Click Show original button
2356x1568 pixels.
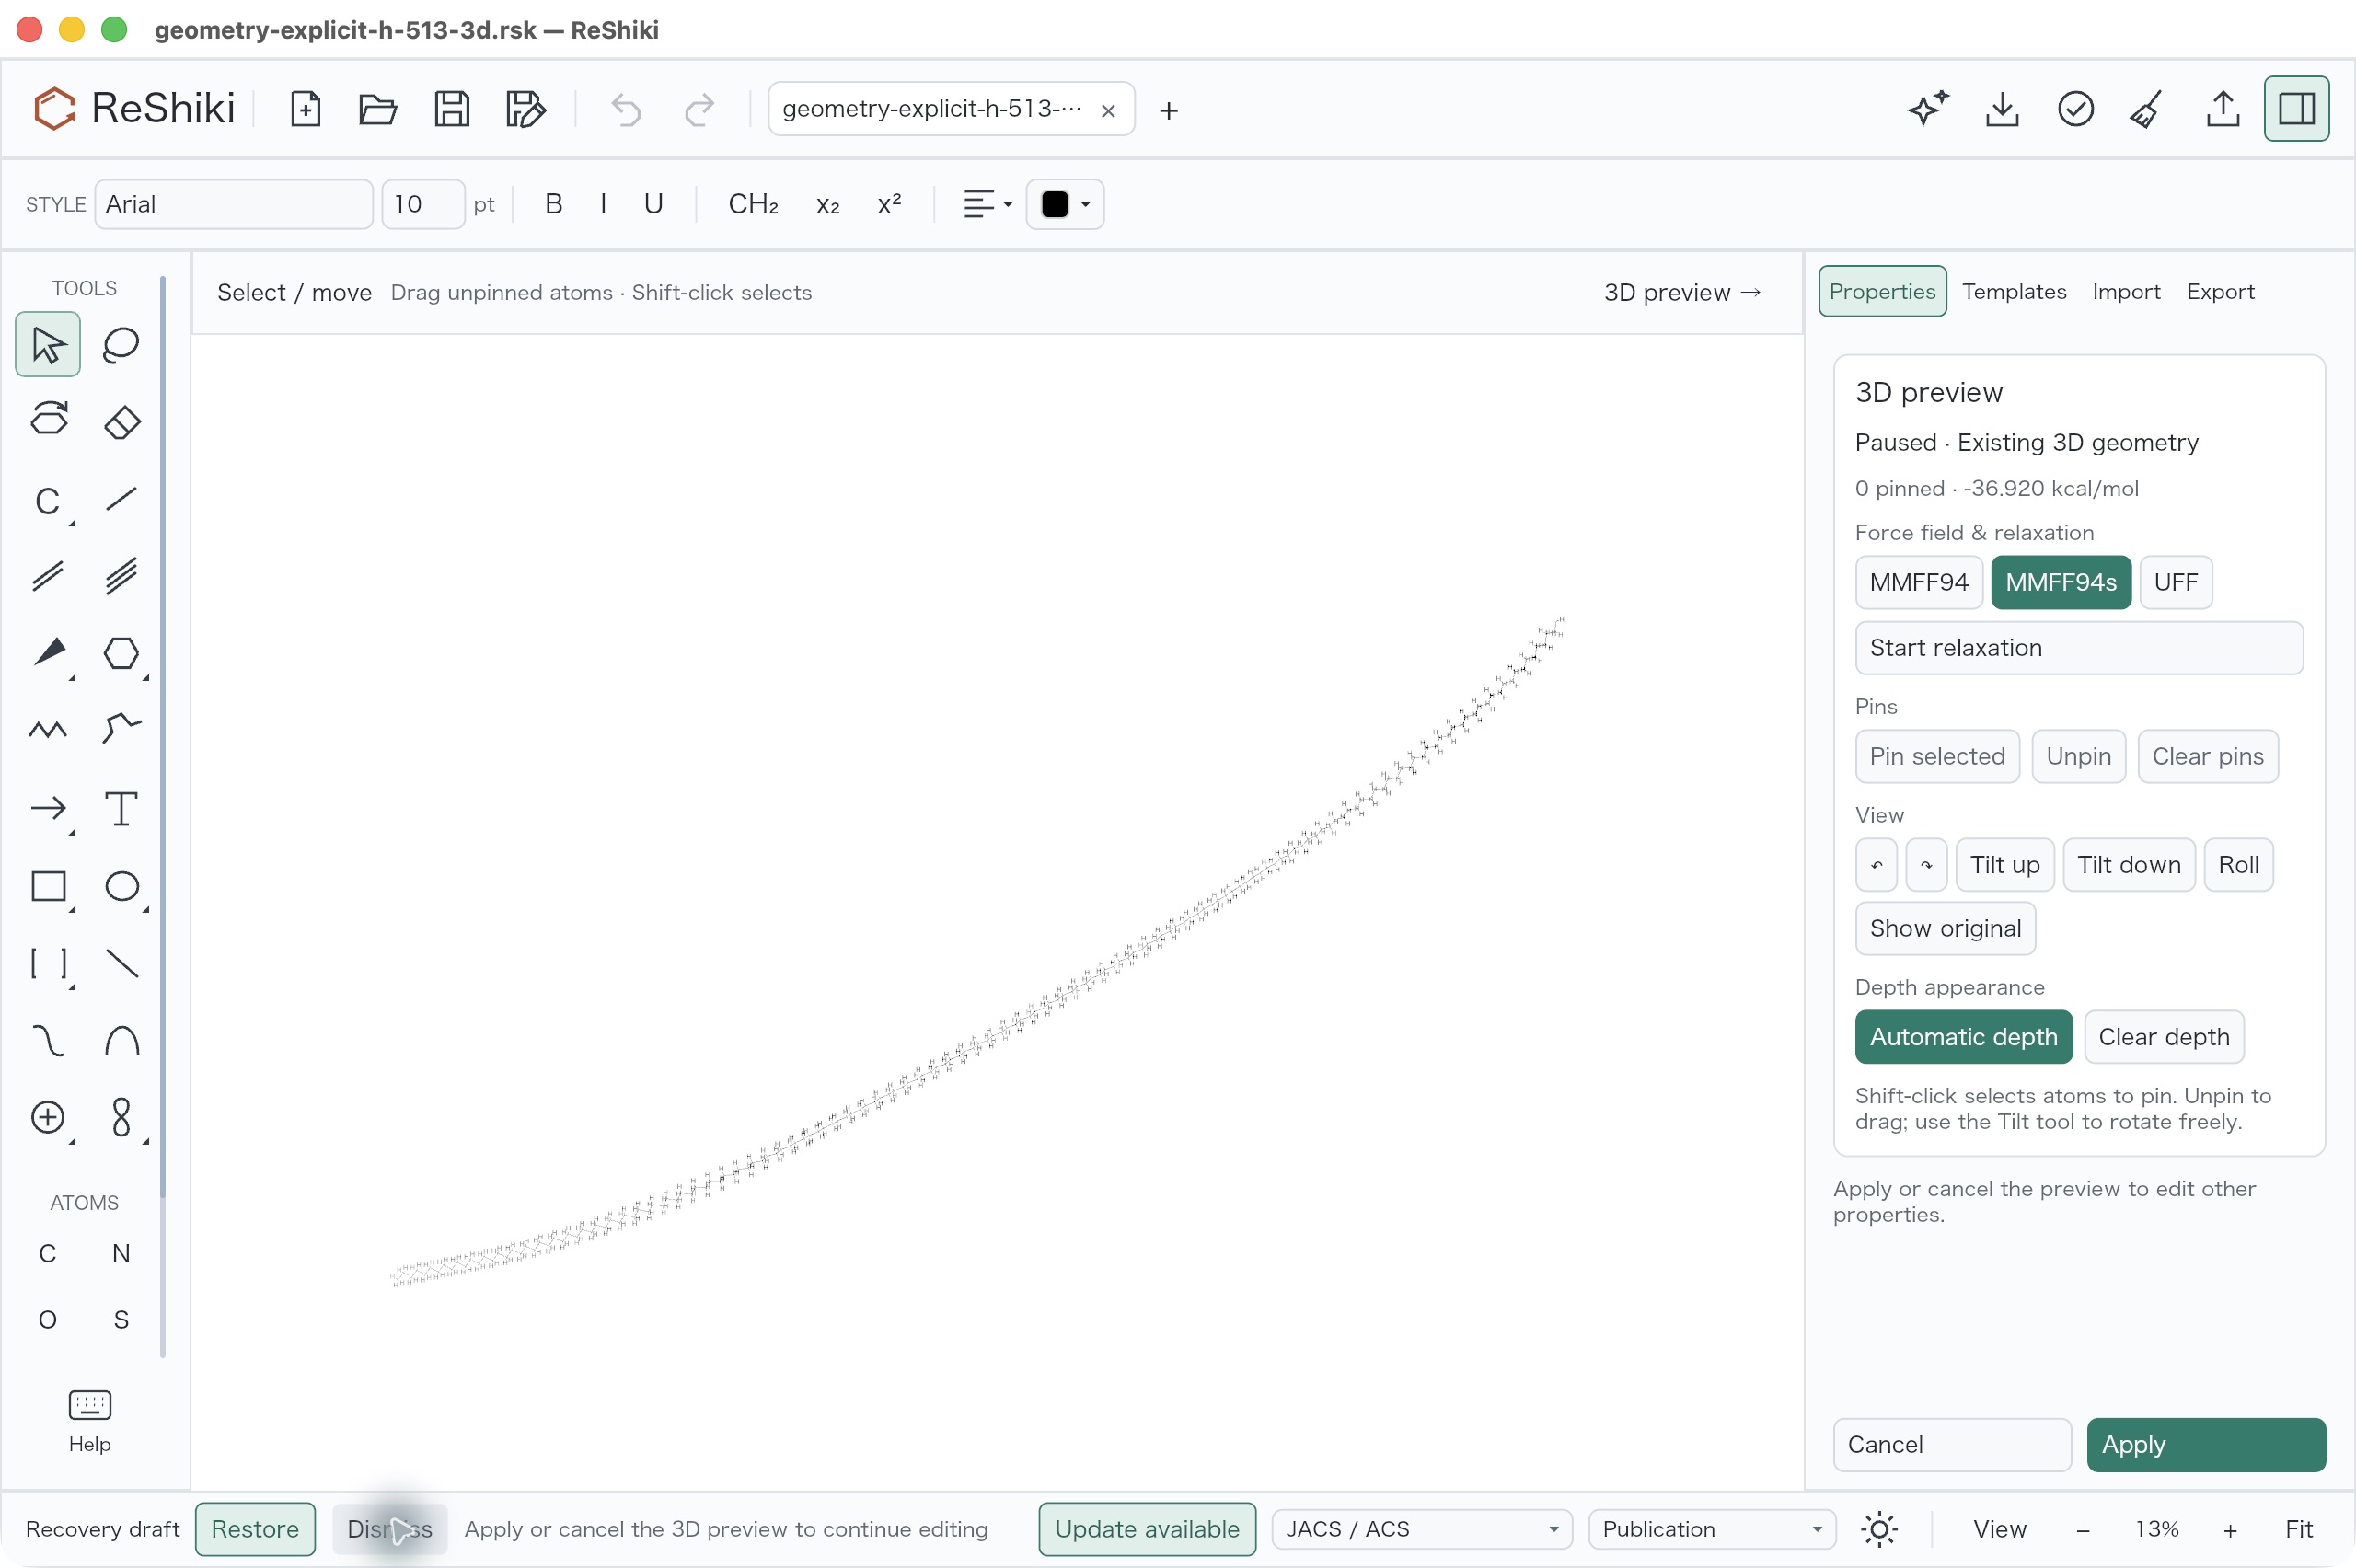(1945, 928)
